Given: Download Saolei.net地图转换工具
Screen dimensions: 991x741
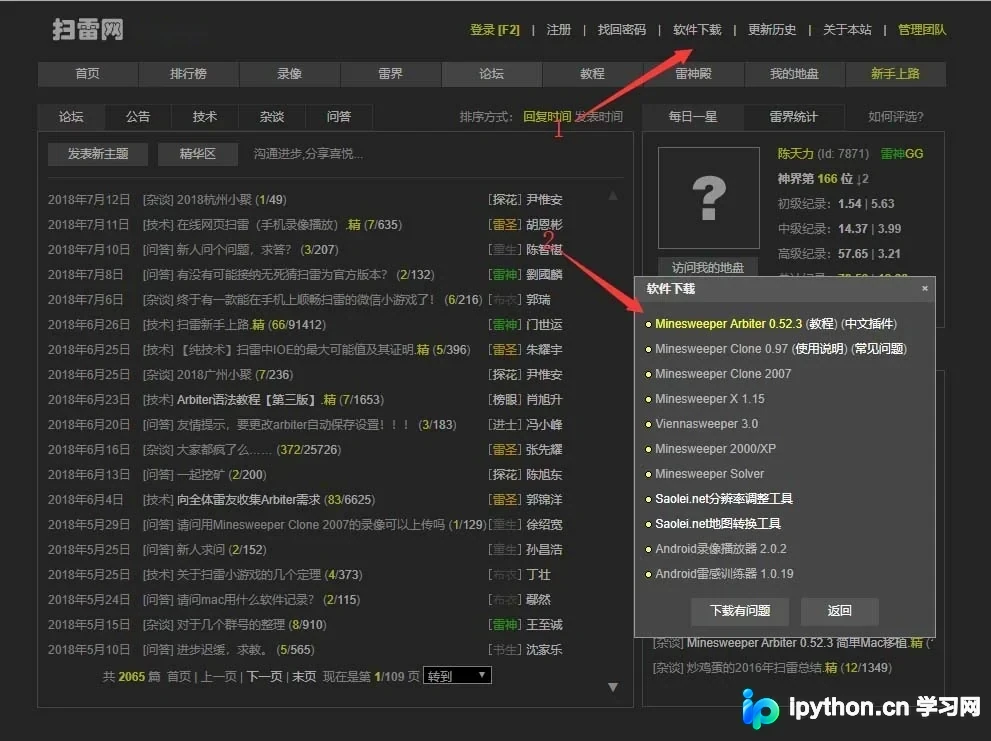Looking at the screenshot, I should click(x=718, y=524).
